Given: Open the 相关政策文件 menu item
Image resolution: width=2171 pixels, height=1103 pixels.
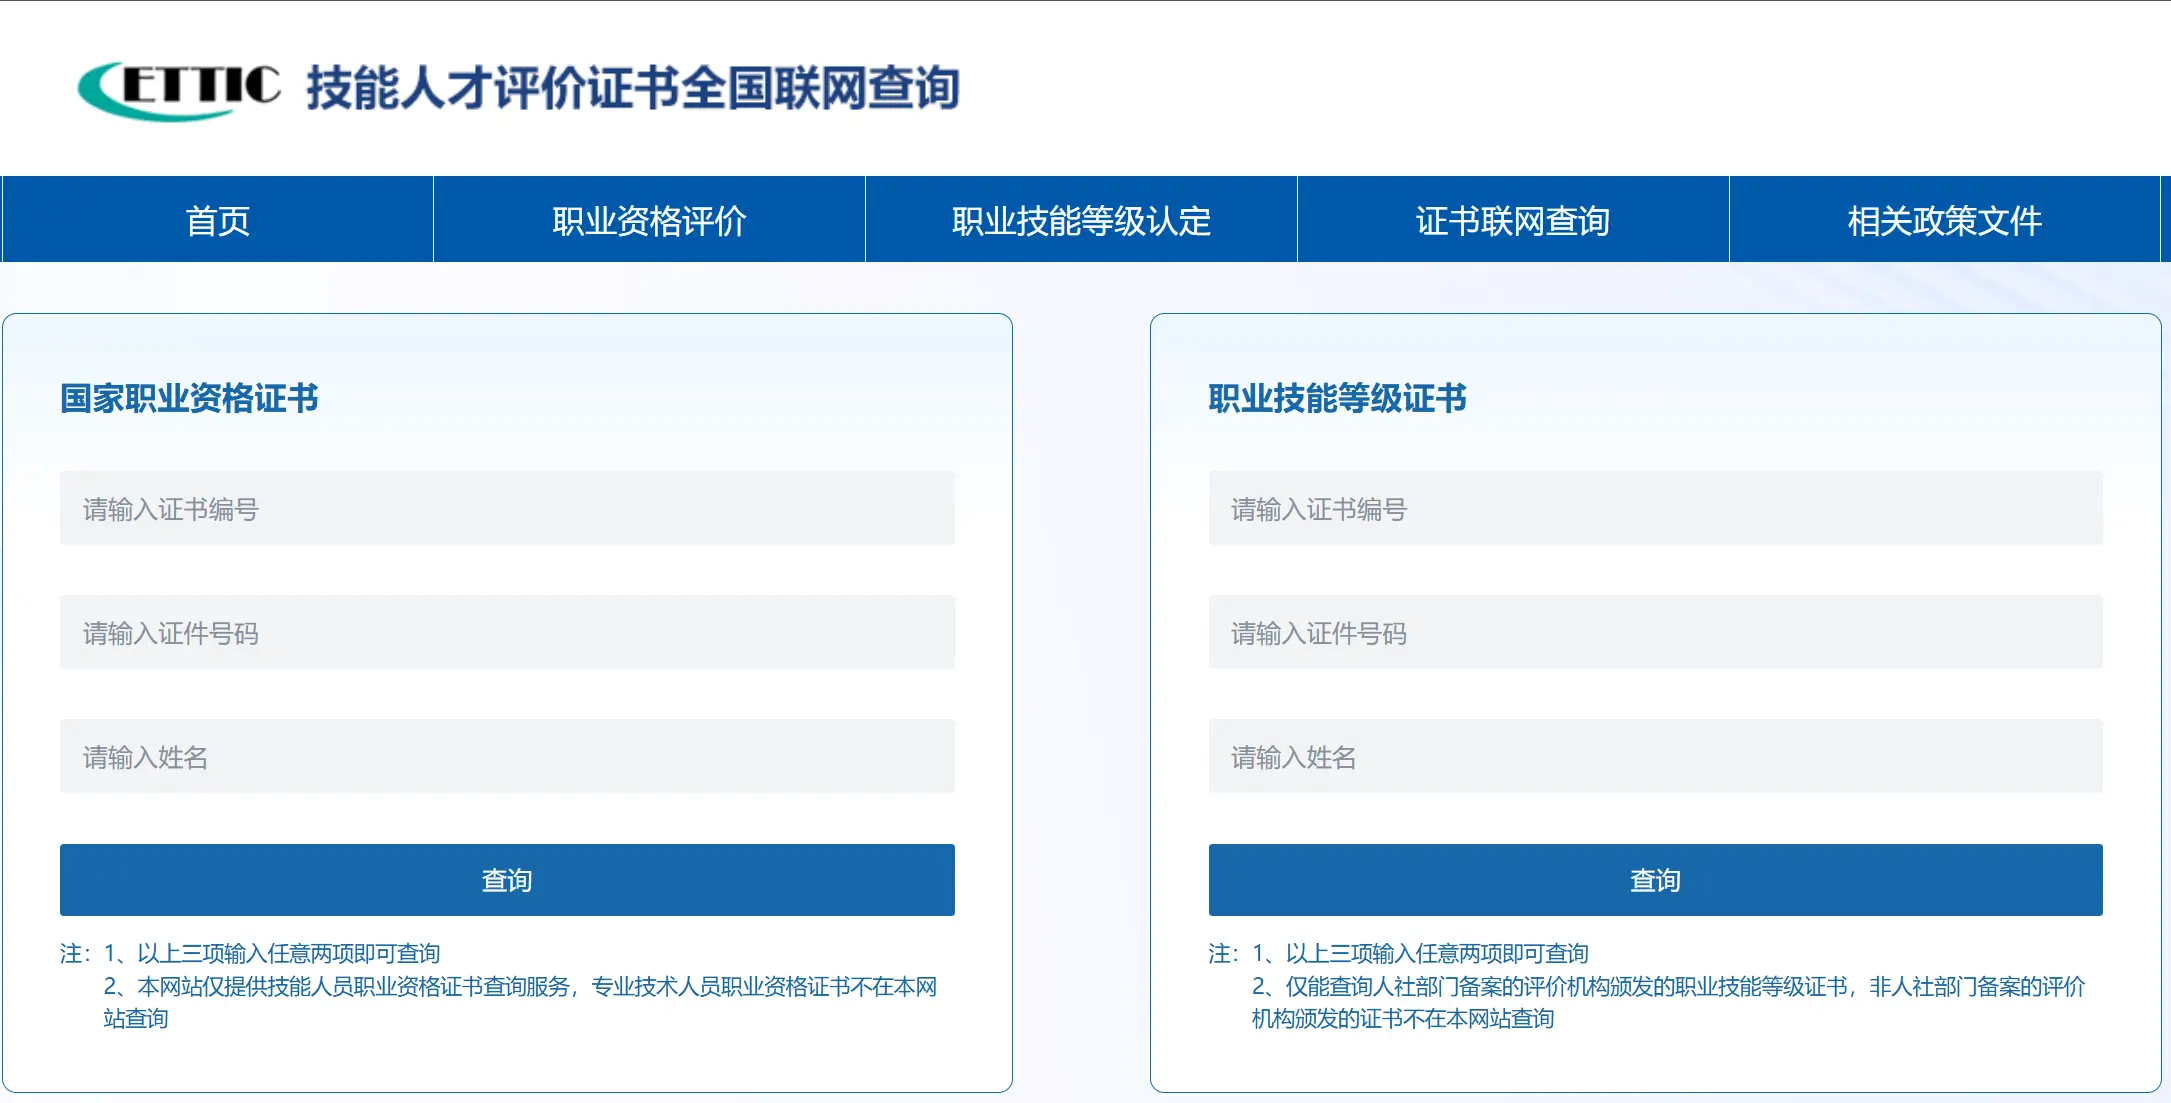Looking at the screenshot, I should click(x=1945, y=219).
